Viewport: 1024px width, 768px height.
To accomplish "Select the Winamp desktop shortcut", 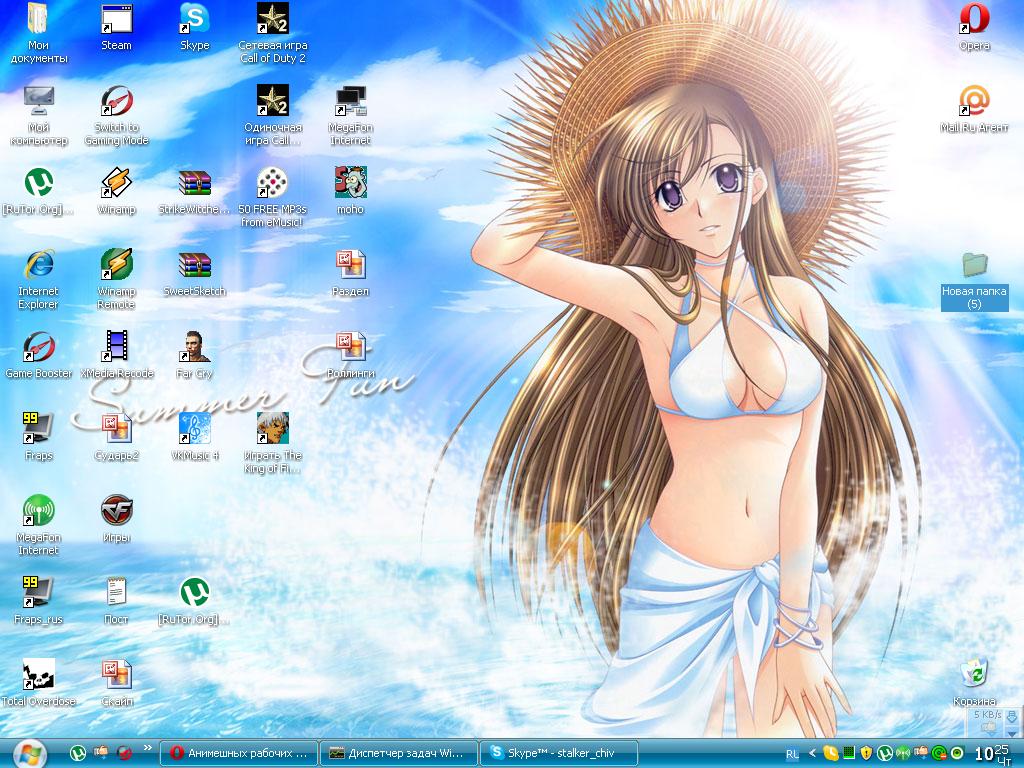I will pos(116,184).
